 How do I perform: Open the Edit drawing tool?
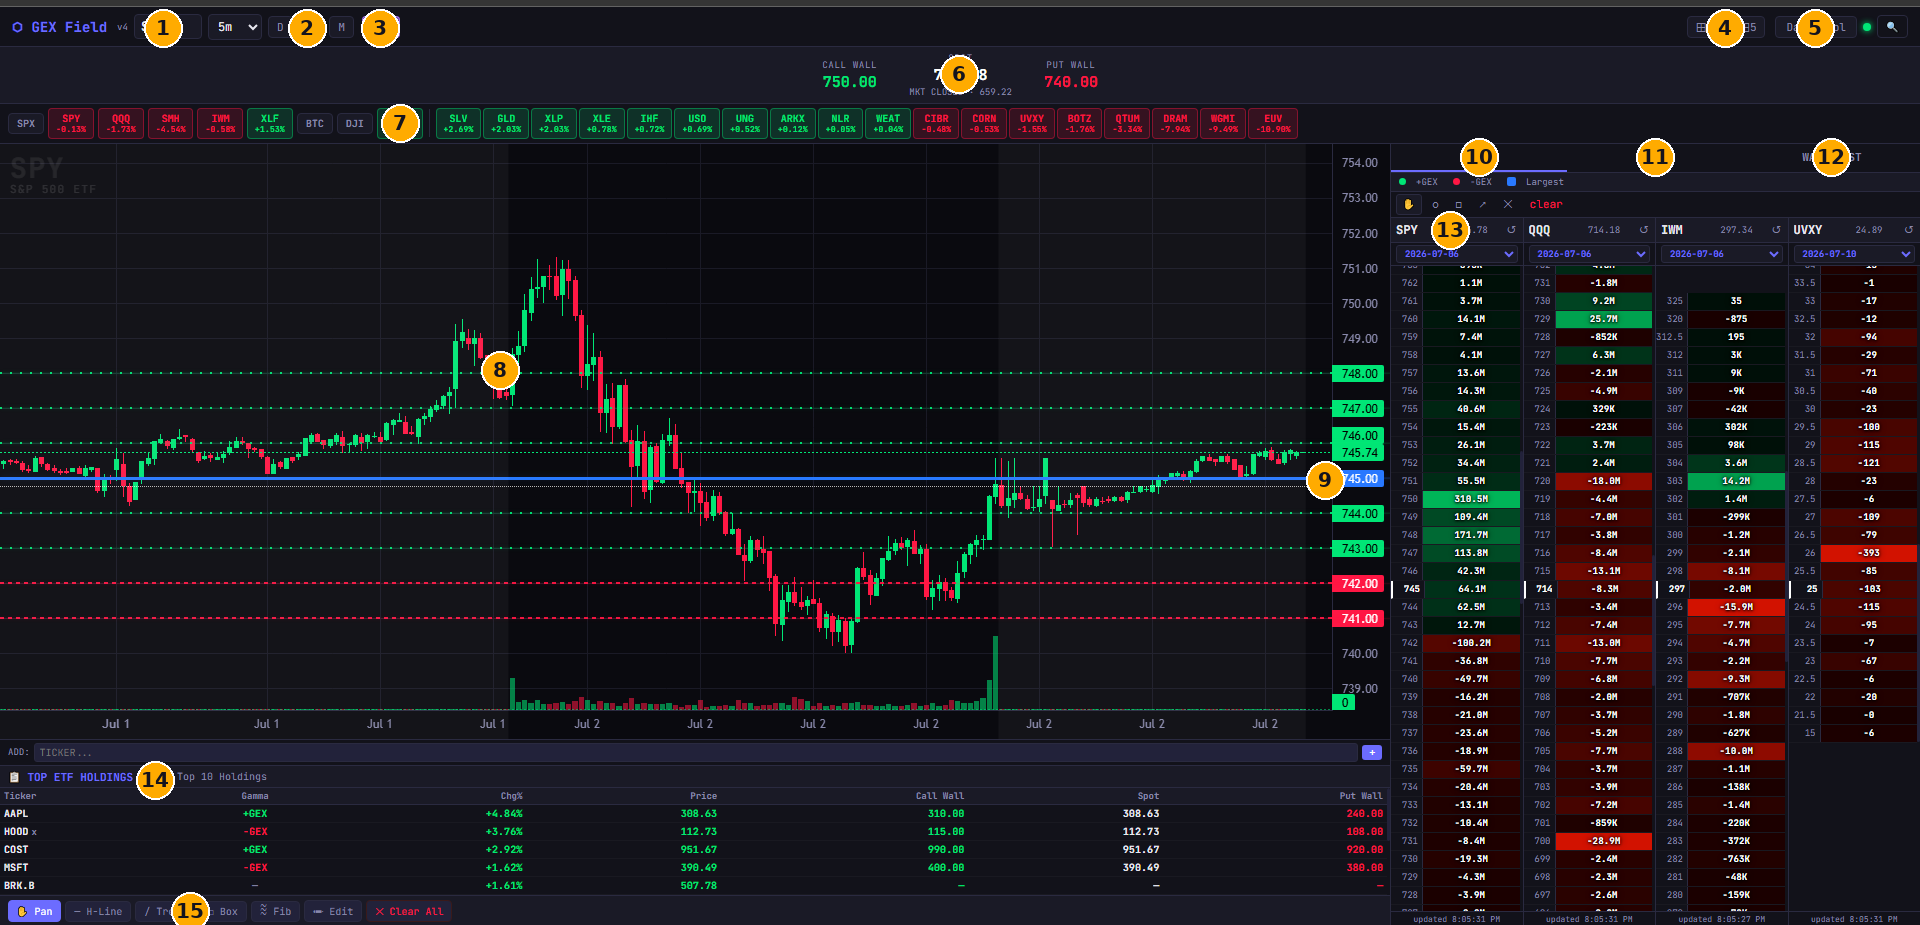pyautogui.click(x=333, y=911)
